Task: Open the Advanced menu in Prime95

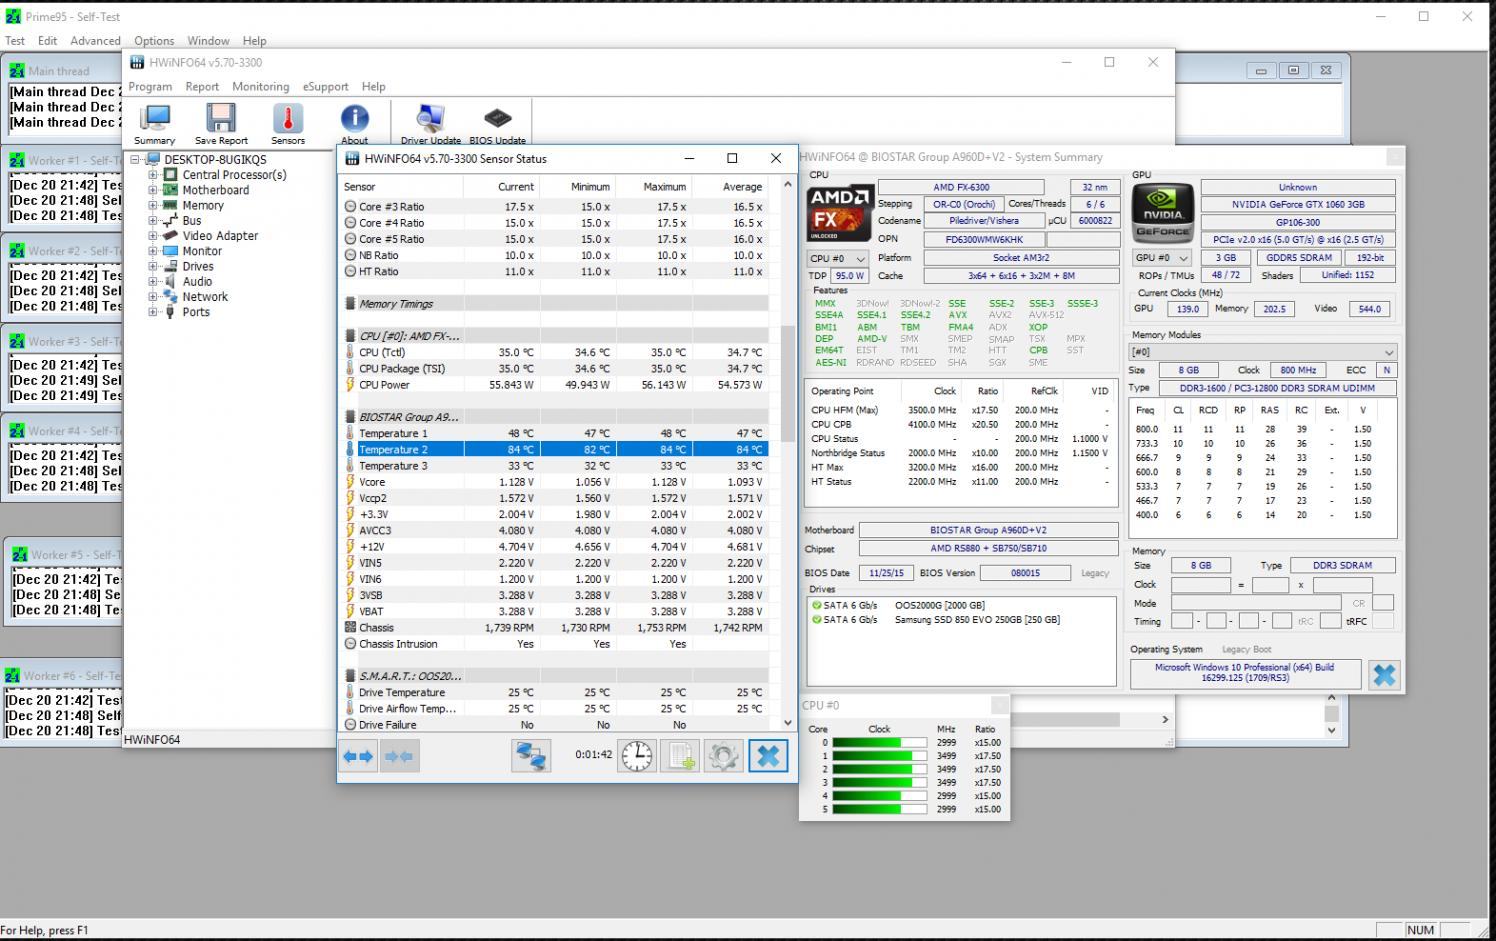Action: 95,41
